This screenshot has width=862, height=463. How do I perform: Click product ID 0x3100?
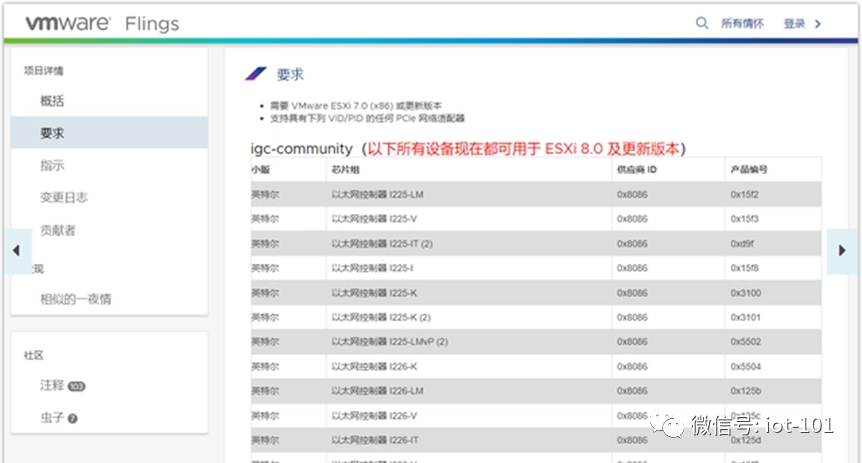745,293
